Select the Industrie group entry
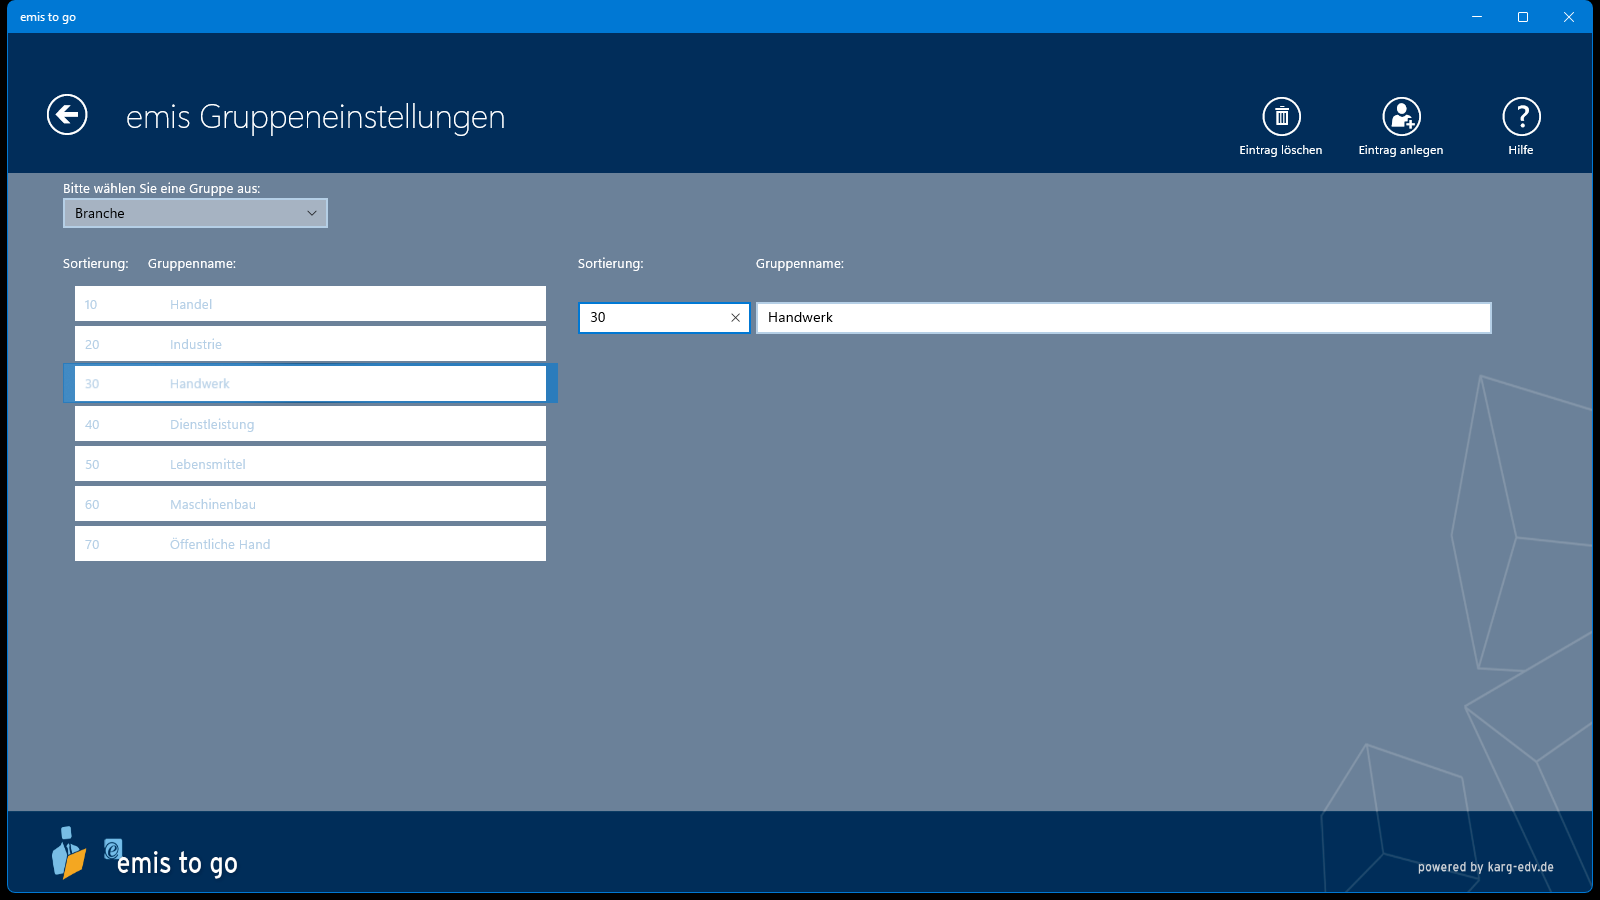This screenshot has height=900, width=1600. click(x=310, y=344)
